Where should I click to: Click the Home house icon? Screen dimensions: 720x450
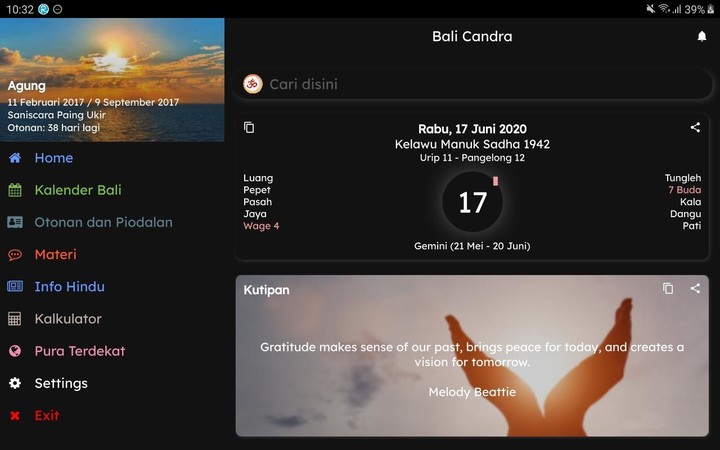point(15,158)
